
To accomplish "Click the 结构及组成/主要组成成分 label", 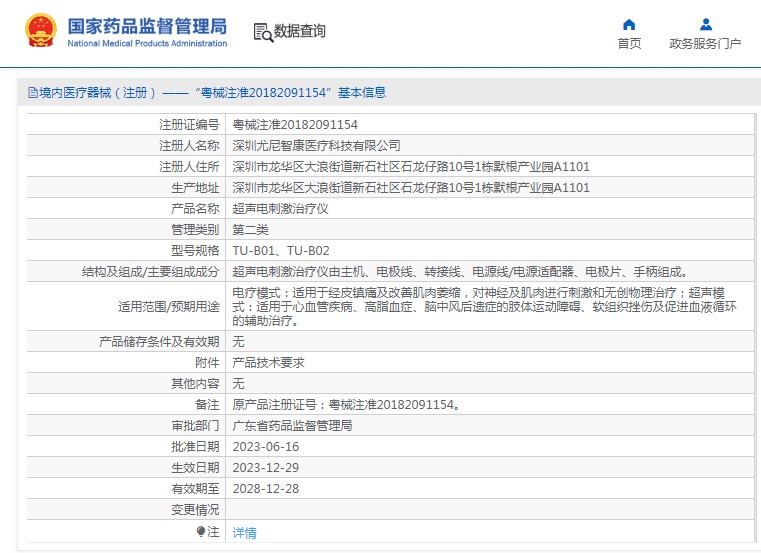I will tap(150, 271).
